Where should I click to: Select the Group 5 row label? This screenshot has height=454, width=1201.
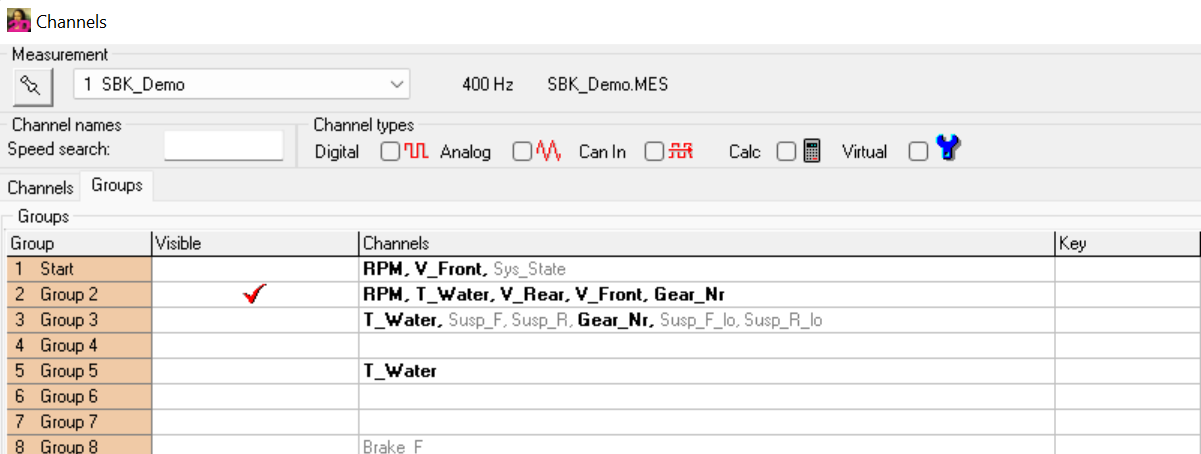[80, 371]
